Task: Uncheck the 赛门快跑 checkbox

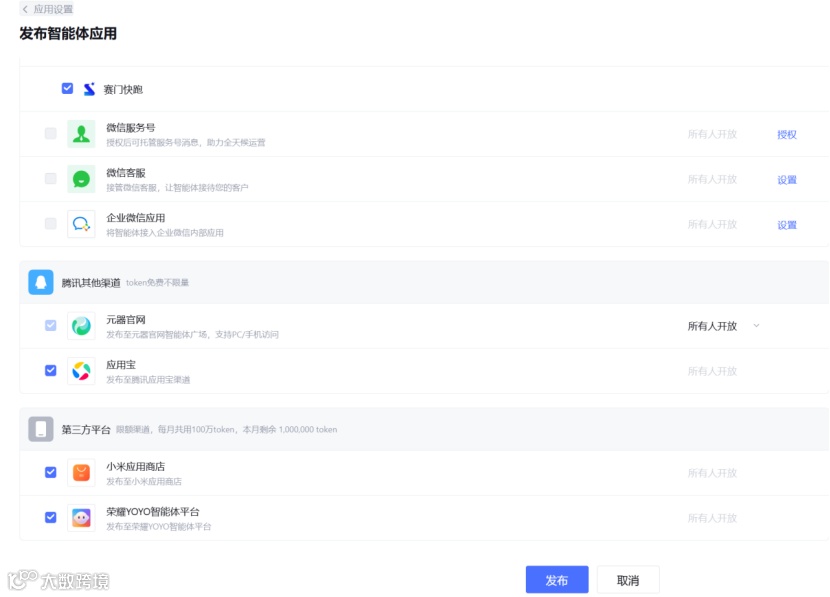Action: tap(67, 88)
